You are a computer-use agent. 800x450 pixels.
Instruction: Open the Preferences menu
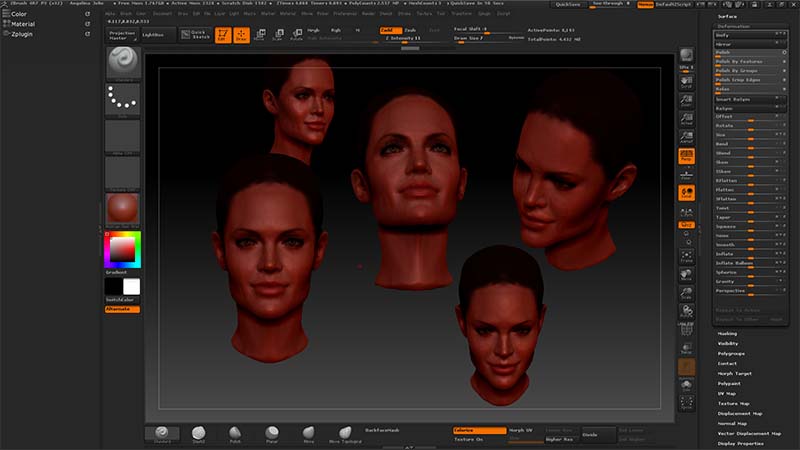click(345, 13)
